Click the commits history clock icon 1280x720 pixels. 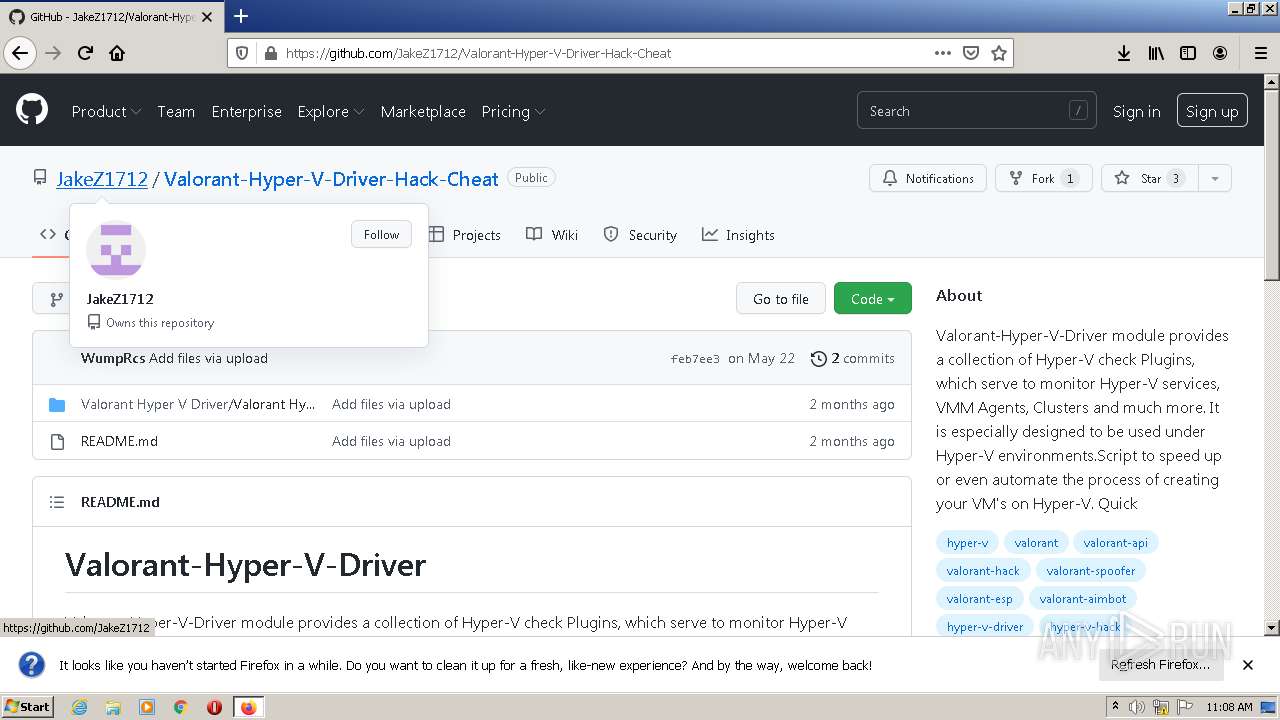[x=819, y=358]
